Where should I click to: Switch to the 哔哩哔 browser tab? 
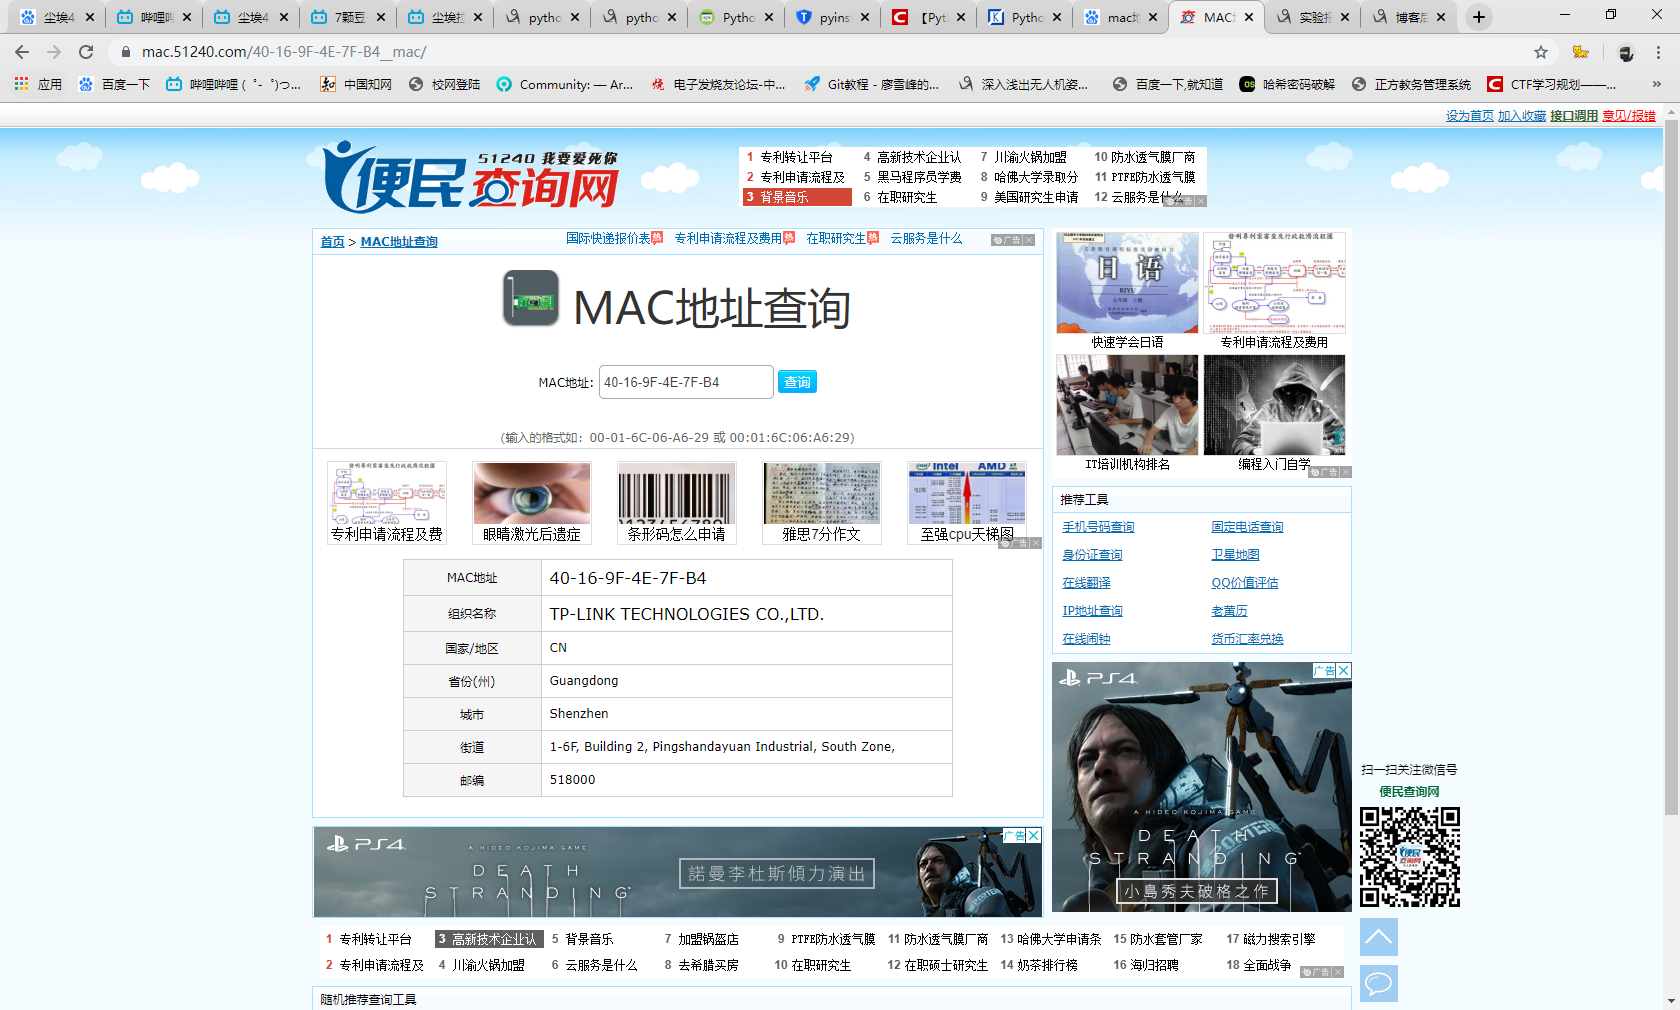click(x=155, y=17)
